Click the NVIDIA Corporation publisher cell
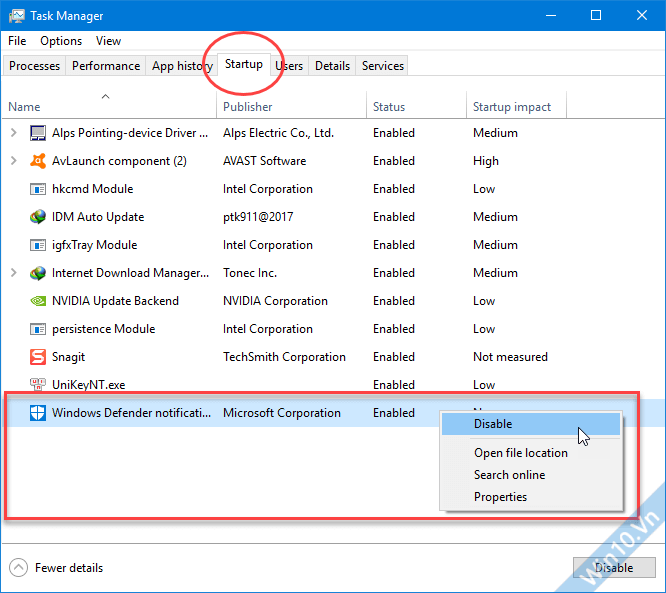666x593 pixels. pyautogui.click(x=275, y=301)
